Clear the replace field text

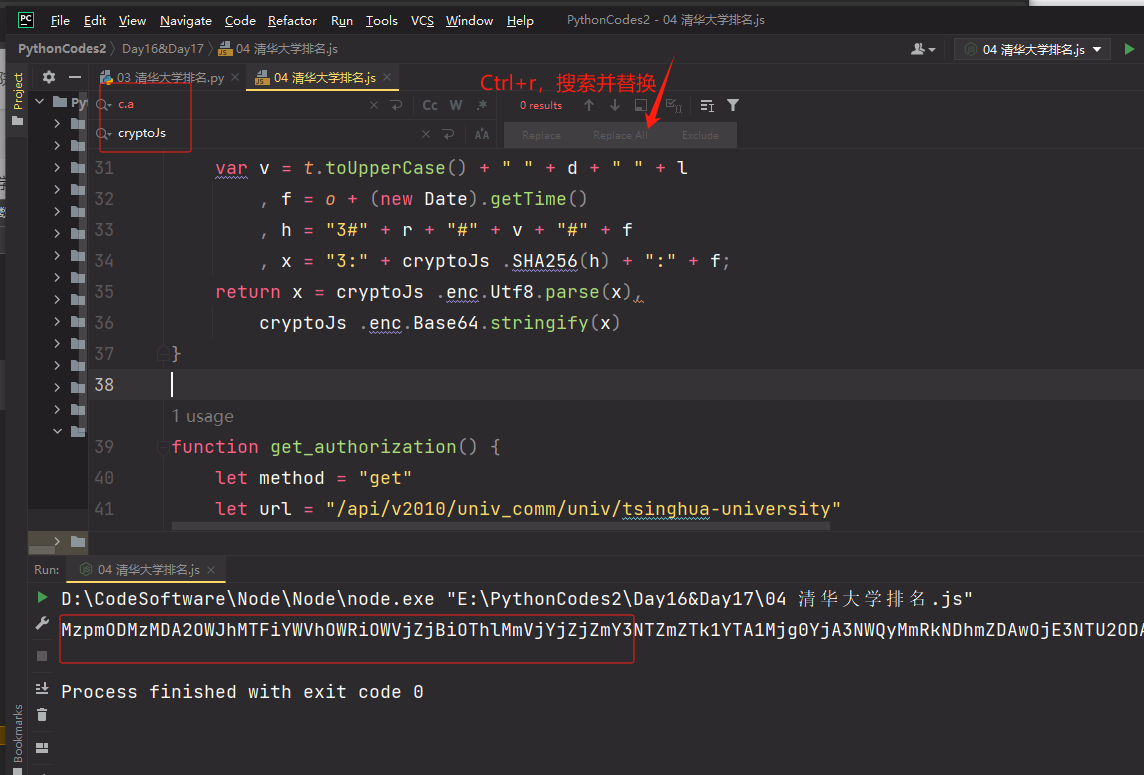point(426,134)
